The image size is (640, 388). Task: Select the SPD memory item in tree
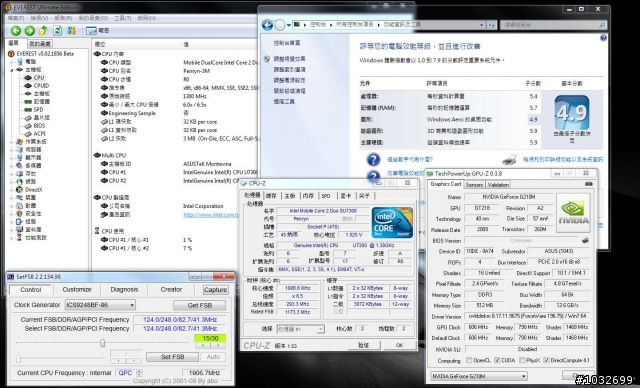[x=38, y=110]
